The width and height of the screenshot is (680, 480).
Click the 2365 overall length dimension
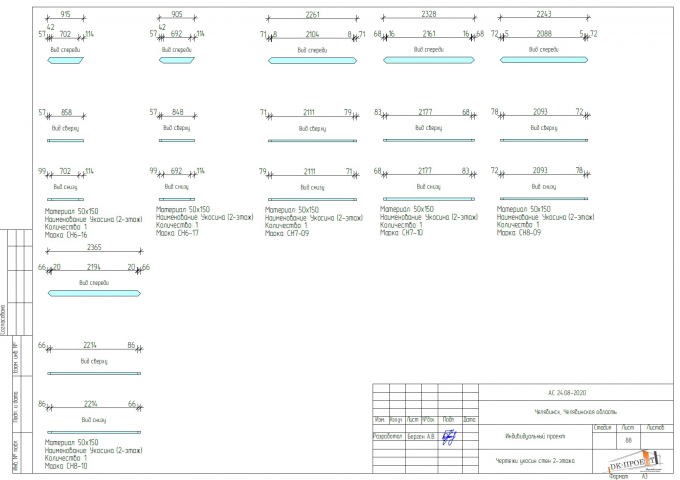[94, 247]
